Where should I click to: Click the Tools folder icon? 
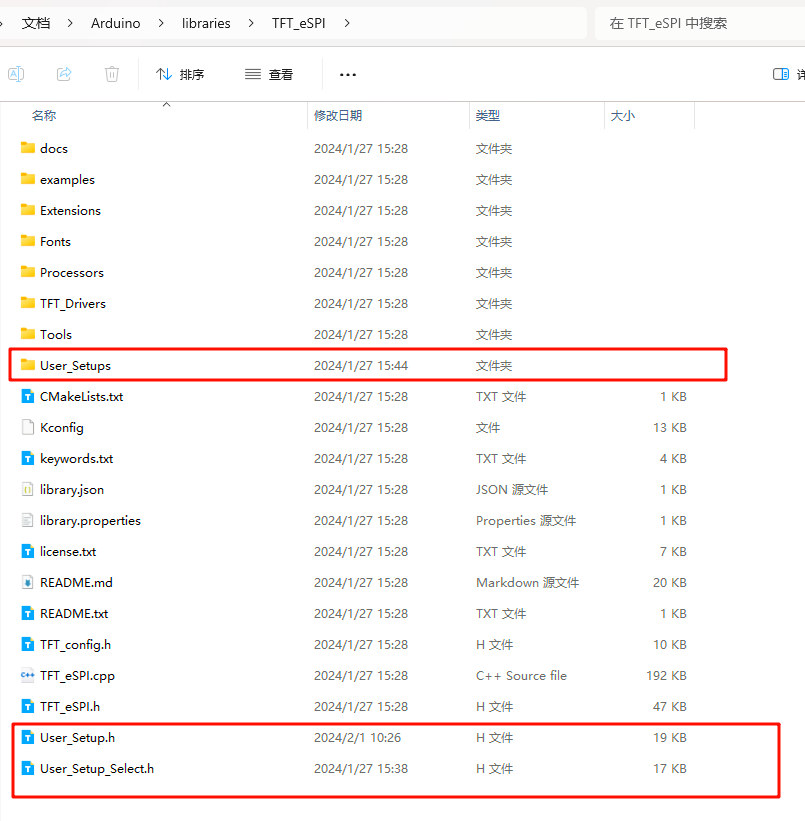click(x=28, y=334)
